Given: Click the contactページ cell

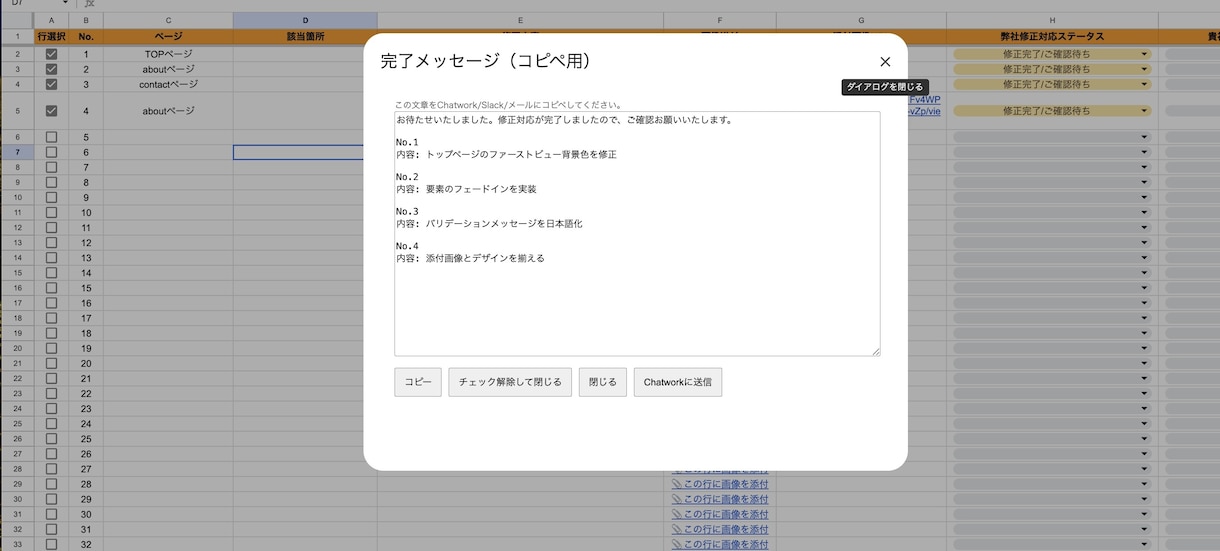Looking at the screenshot, I should tap(168, 84).
